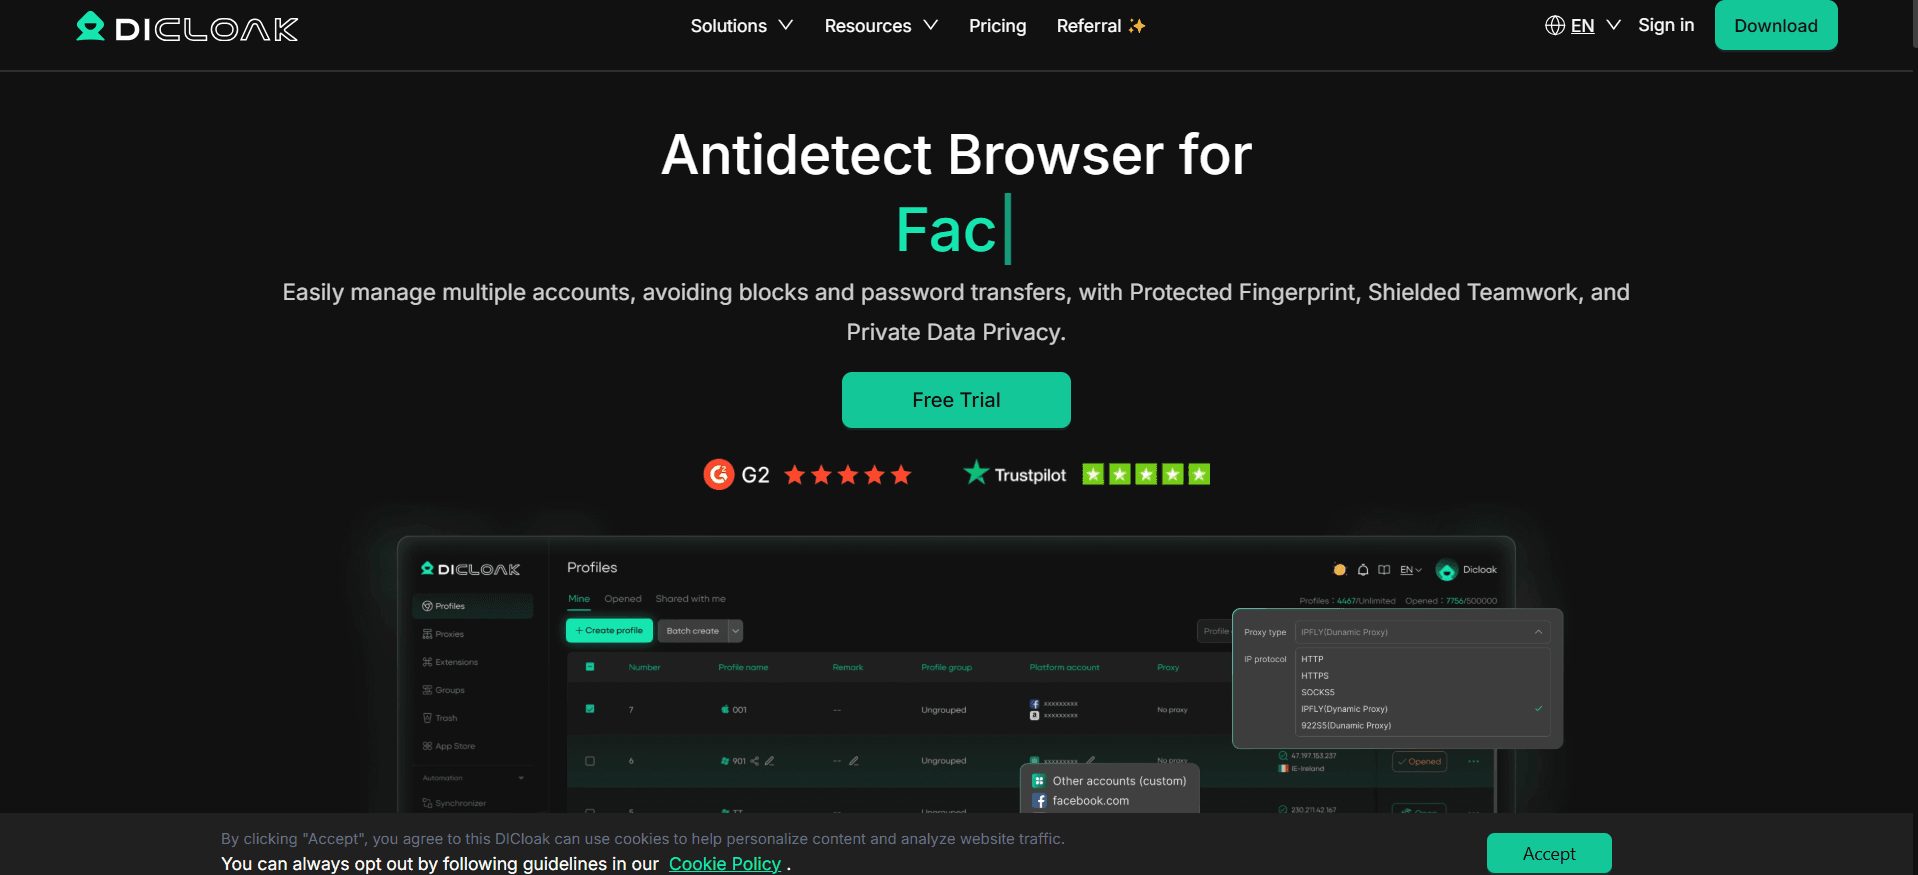Click the DICloak logo in the header
The height and width of the screenshot is (875, 1918).
[187, 27]
